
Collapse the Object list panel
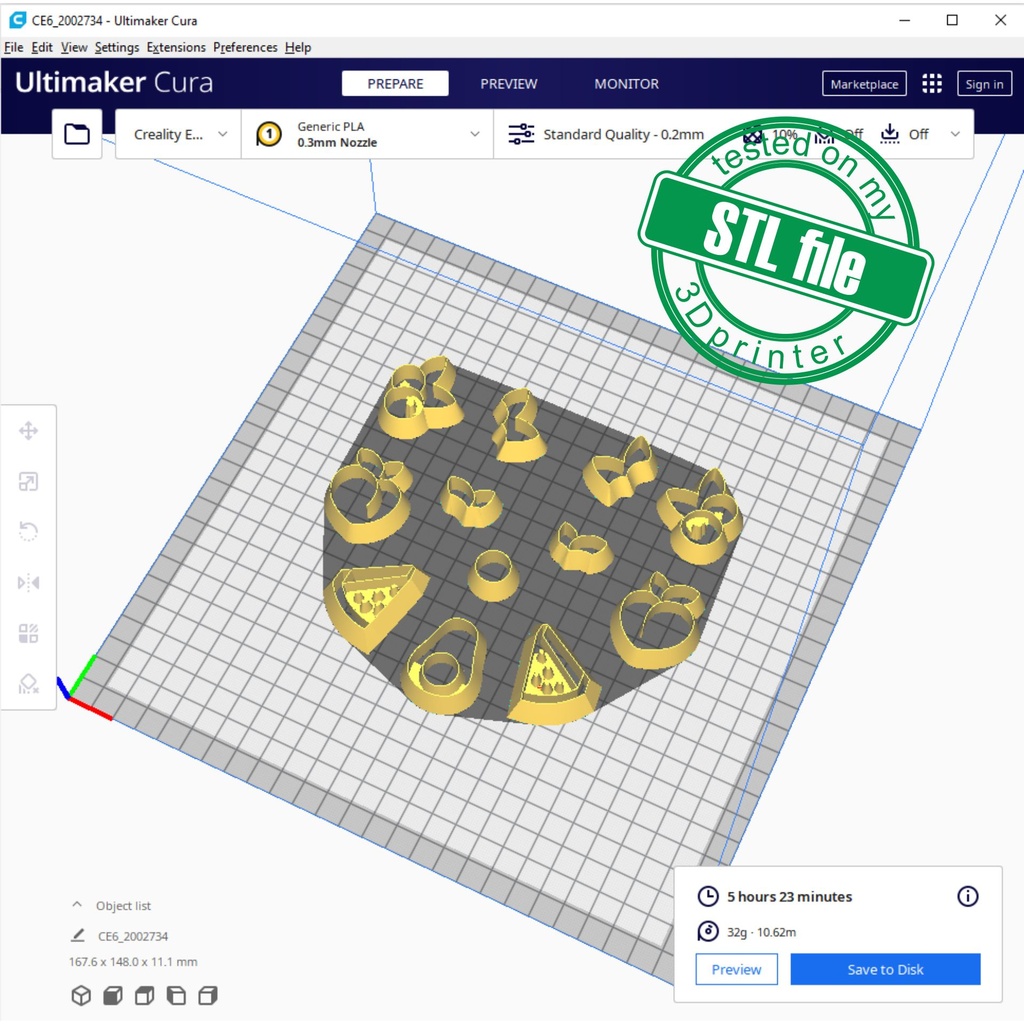coord(77,905)
